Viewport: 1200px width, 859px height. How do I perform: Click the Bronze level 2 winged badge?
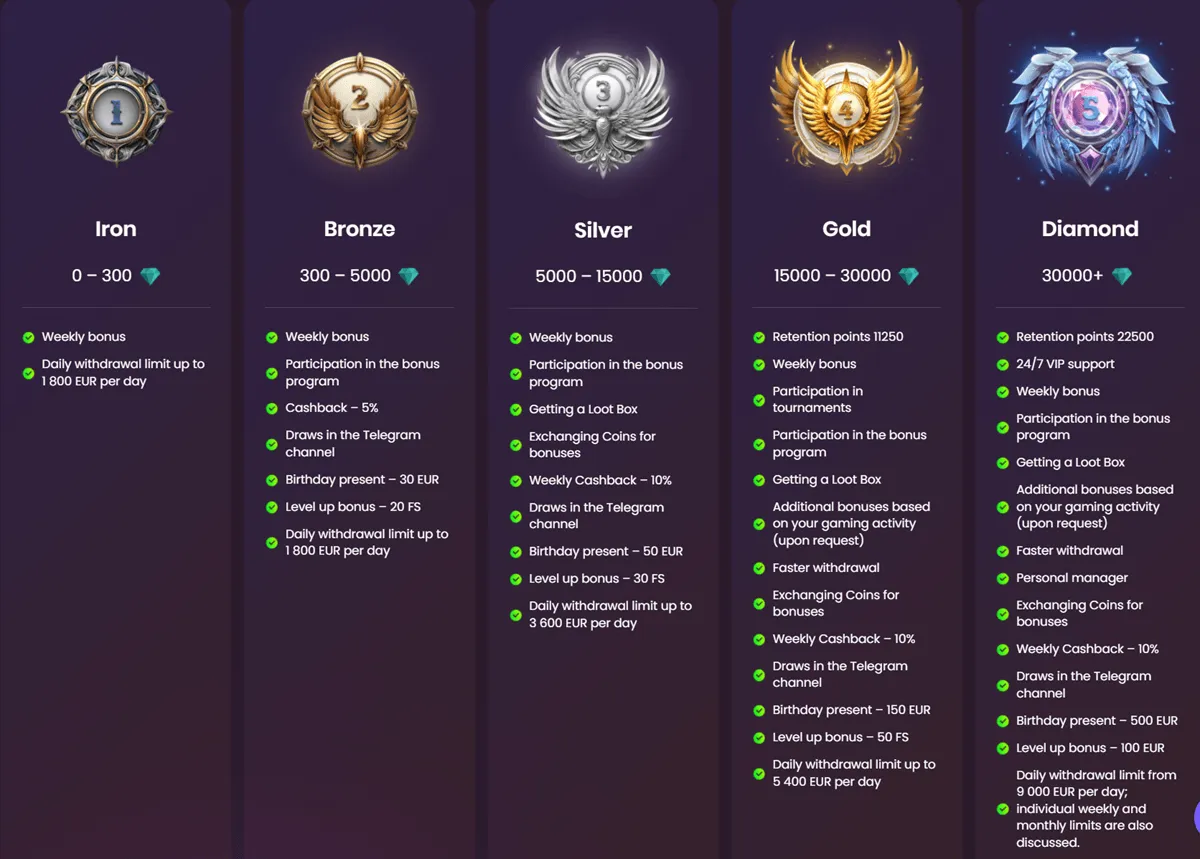pos(359,111)
